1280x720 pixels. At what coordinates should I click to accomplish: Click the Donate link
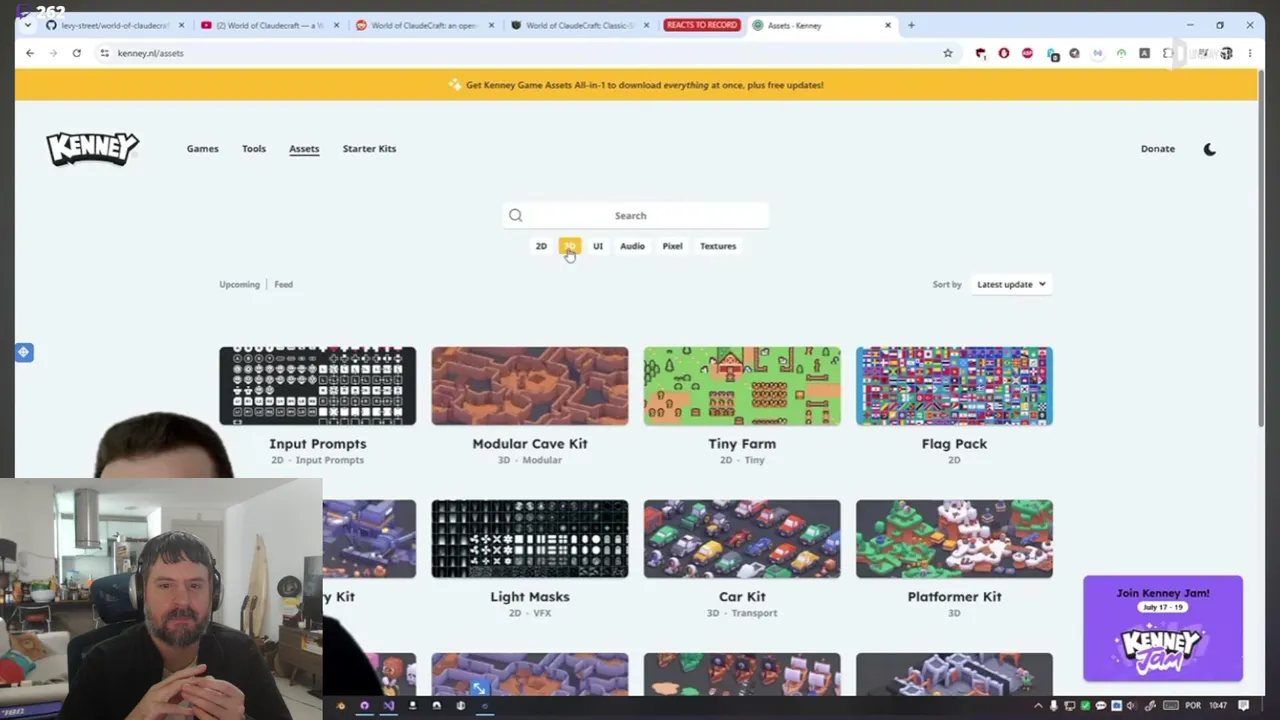point(1158,149)
